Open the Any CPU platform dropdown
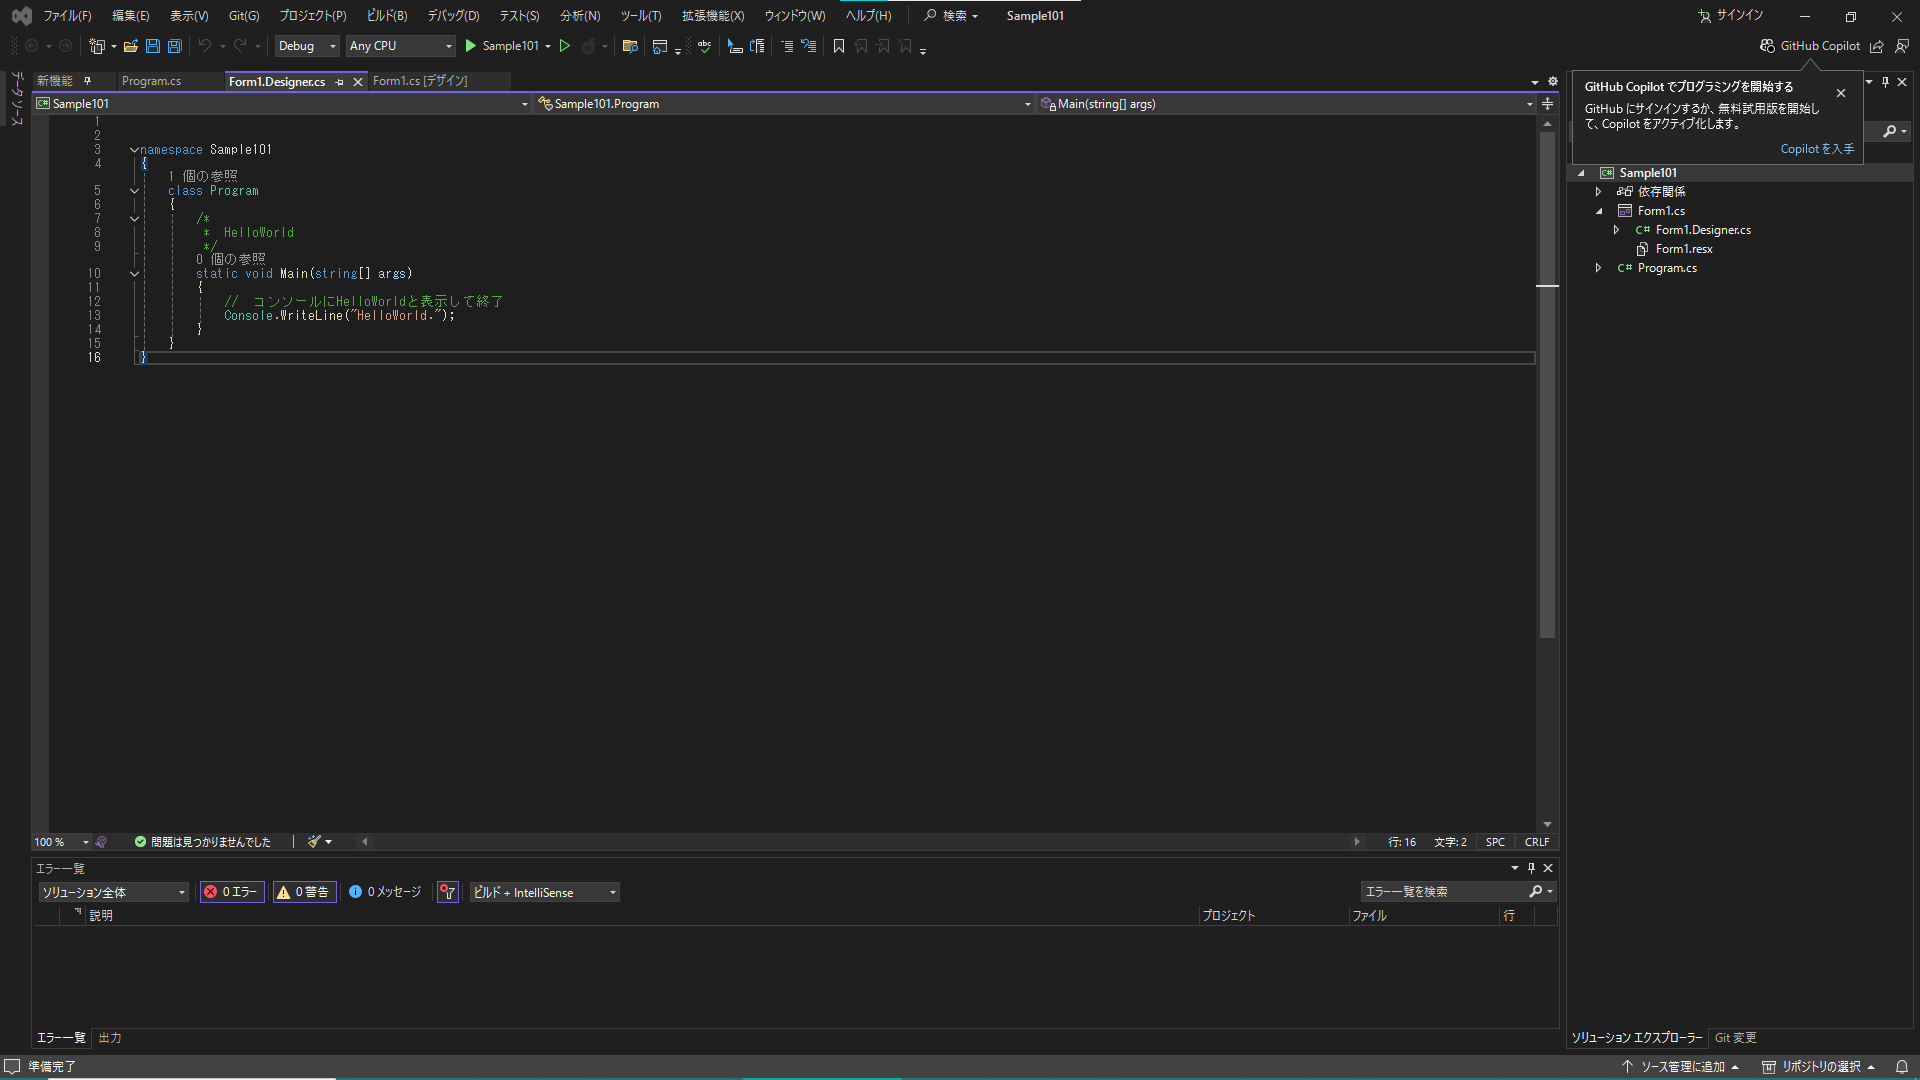This screenshot has height=1080, width=1920. coord(401,46)
